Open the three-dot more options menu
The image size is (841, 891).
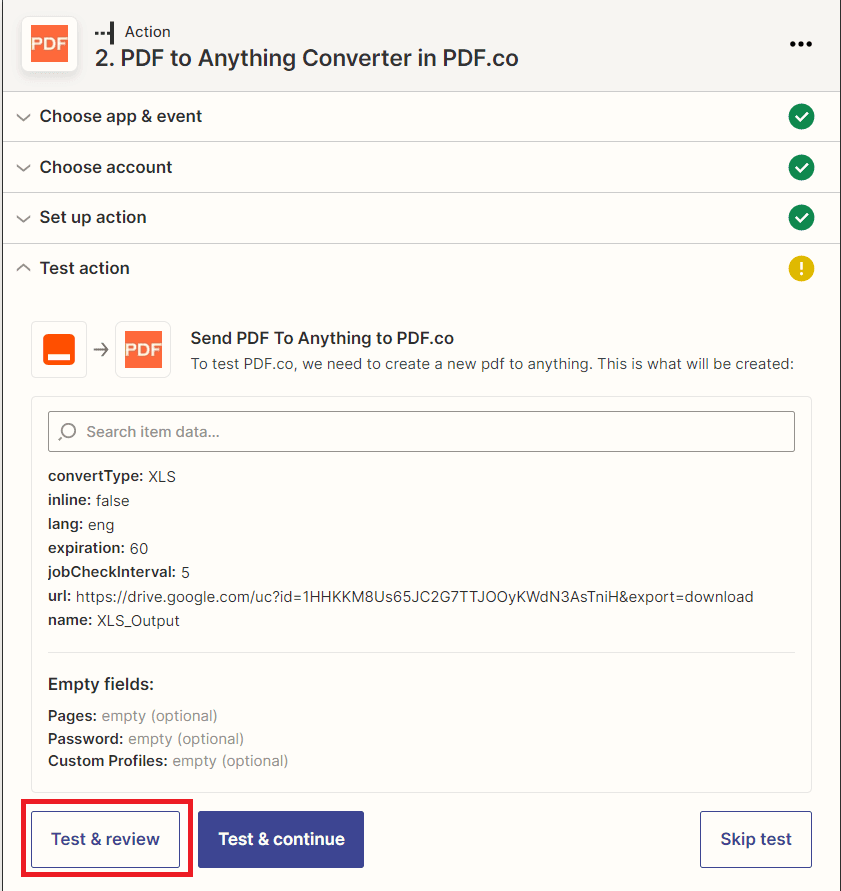click(x=800, y=44)
